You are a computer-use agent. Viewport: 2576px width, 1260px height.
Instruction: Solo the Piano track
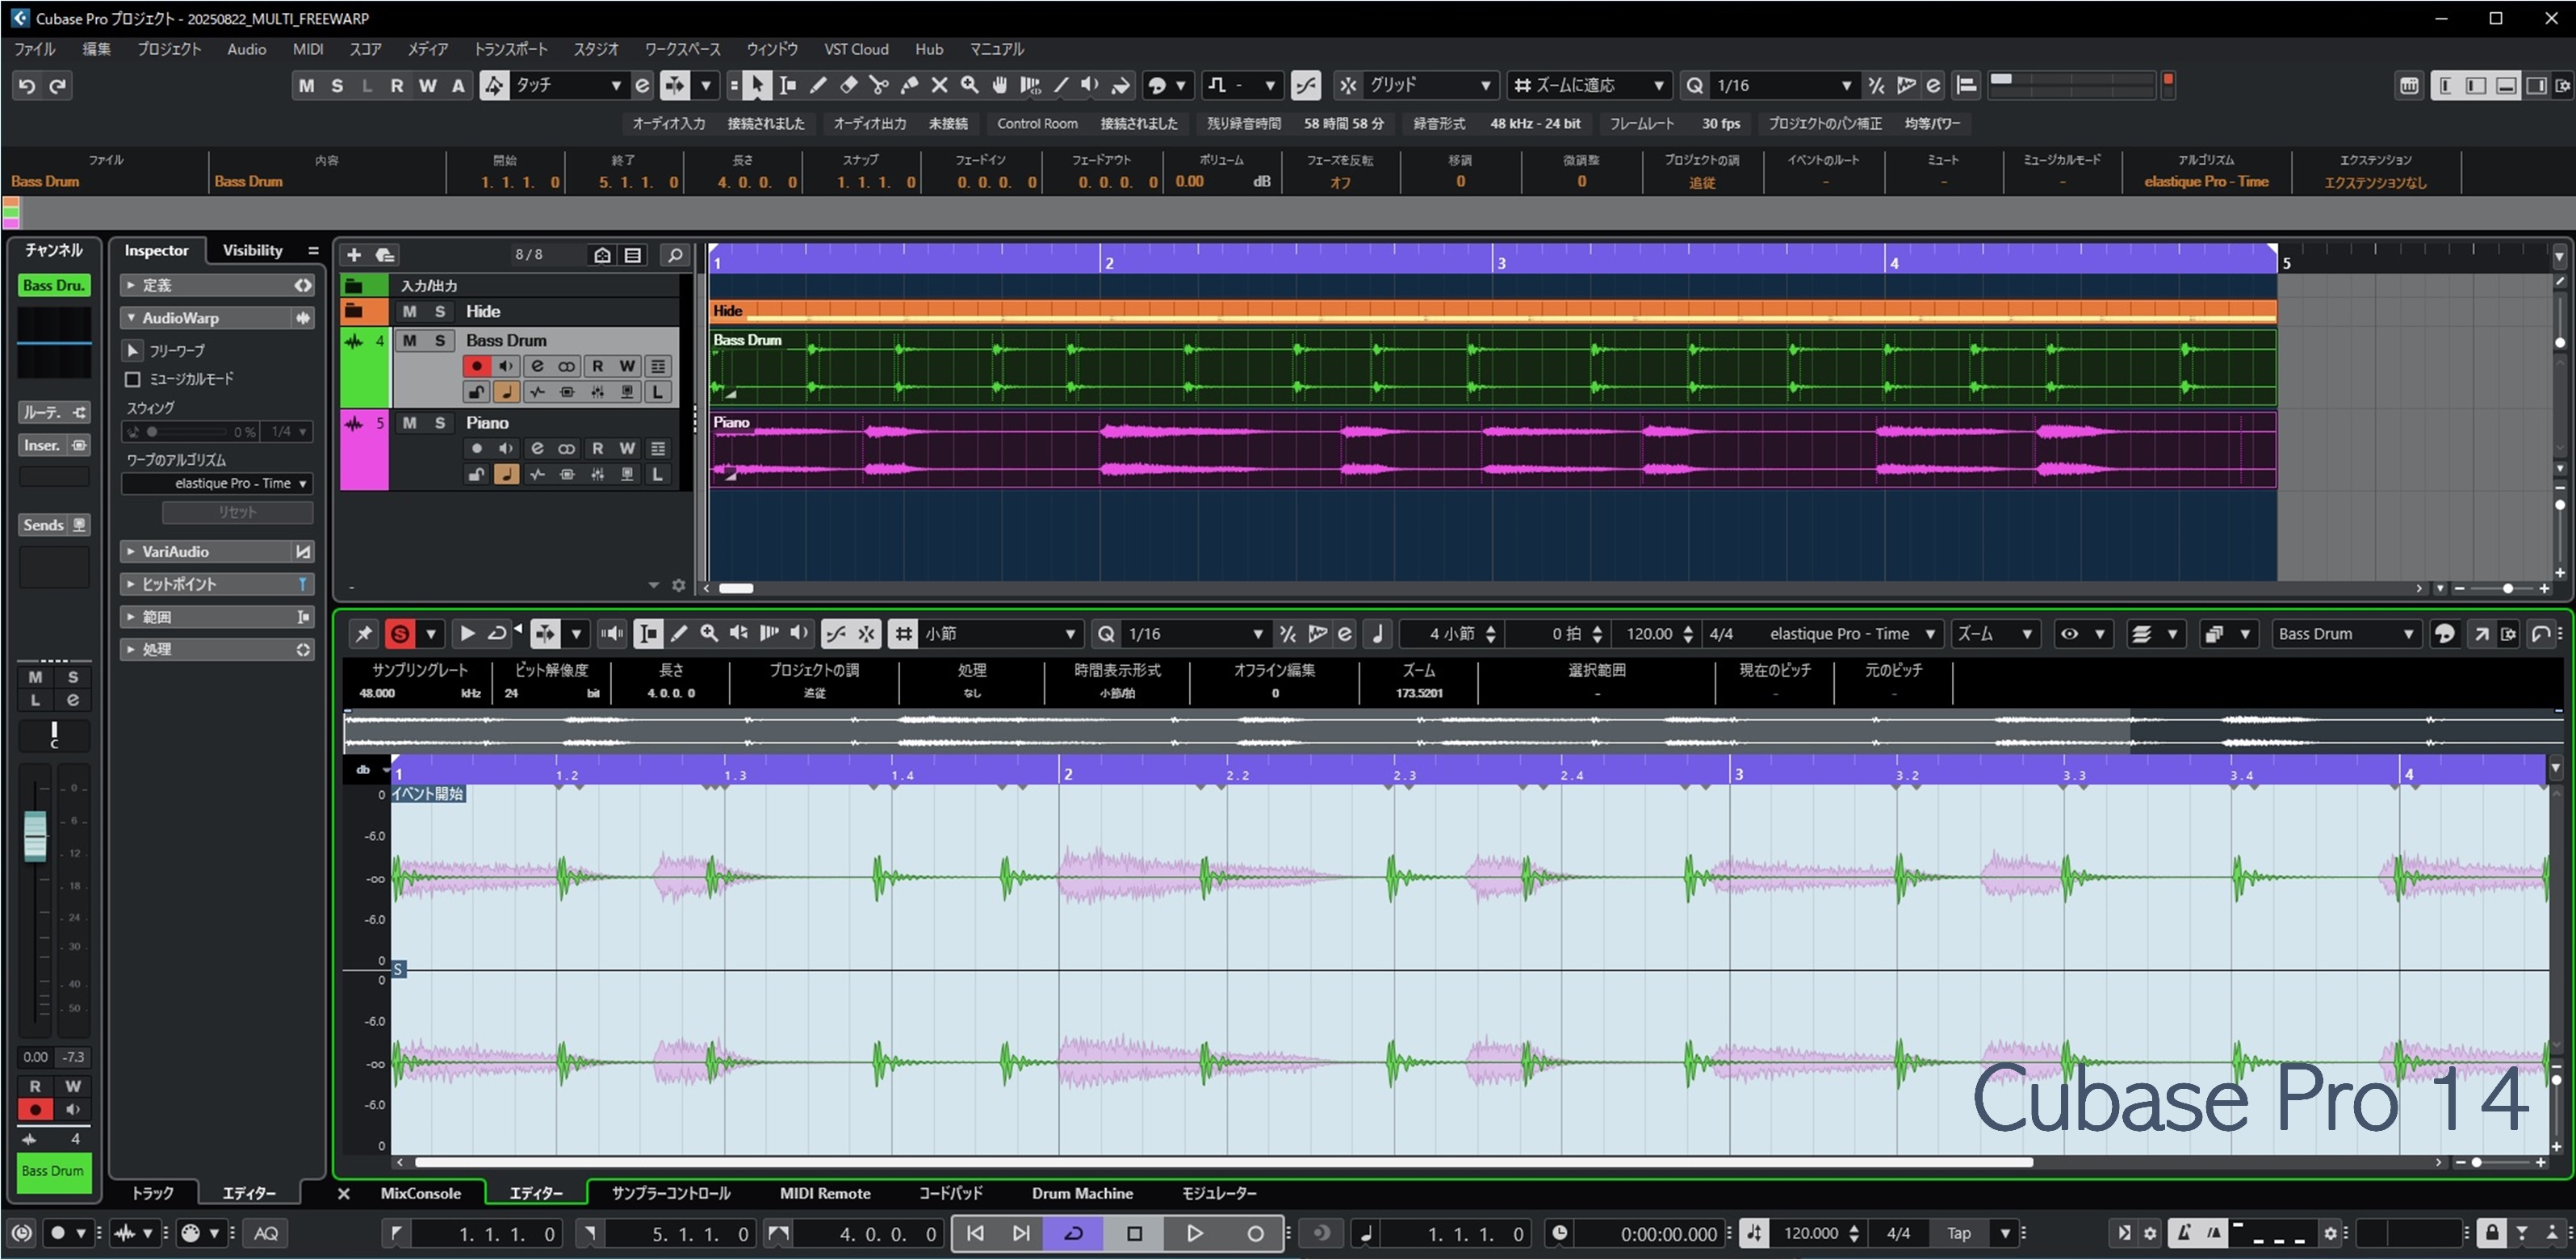click(x=440, y=424)
